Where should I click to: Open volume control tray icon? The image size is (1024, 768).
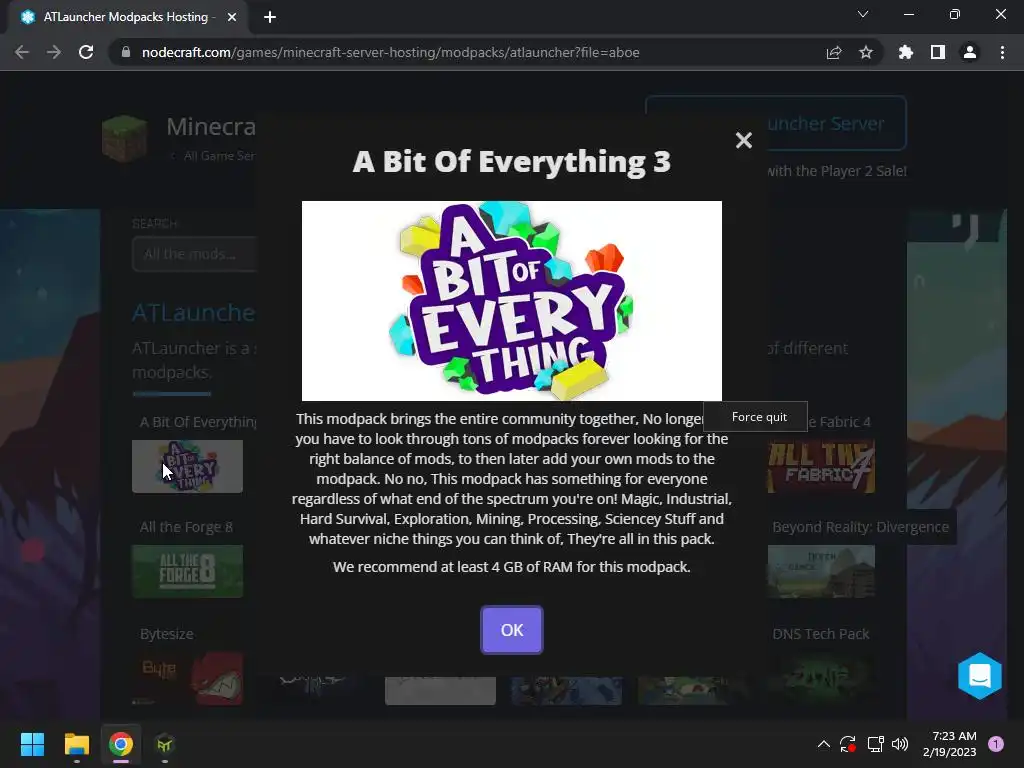(x=900, y=744)
